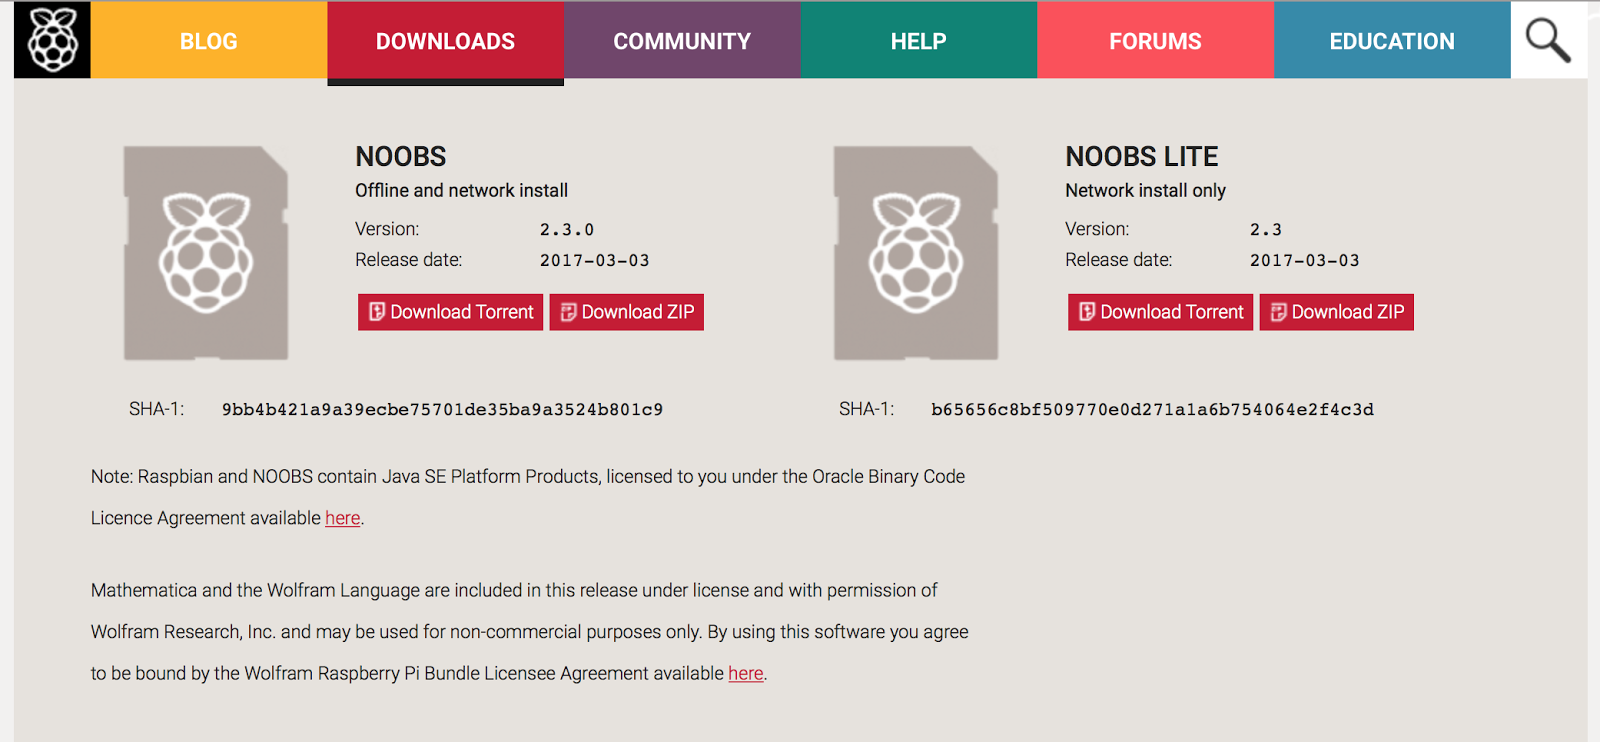Image resolution: width=1600 pixels, height=742 pixels.
Task: Open the BLOG menu tab
Action: point(209,41)
